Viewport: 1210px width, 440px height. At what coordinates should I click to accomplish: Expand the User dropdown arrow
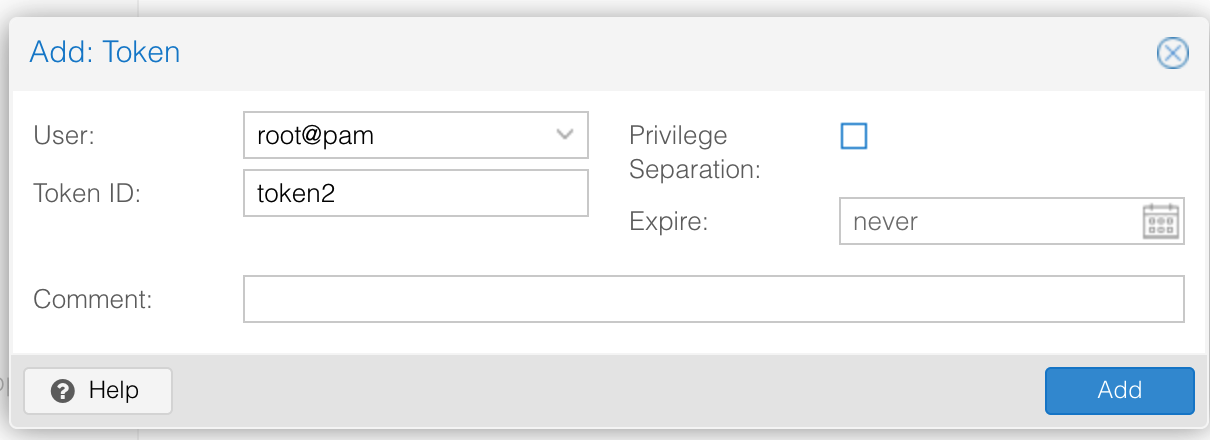(x=564, y=135)
